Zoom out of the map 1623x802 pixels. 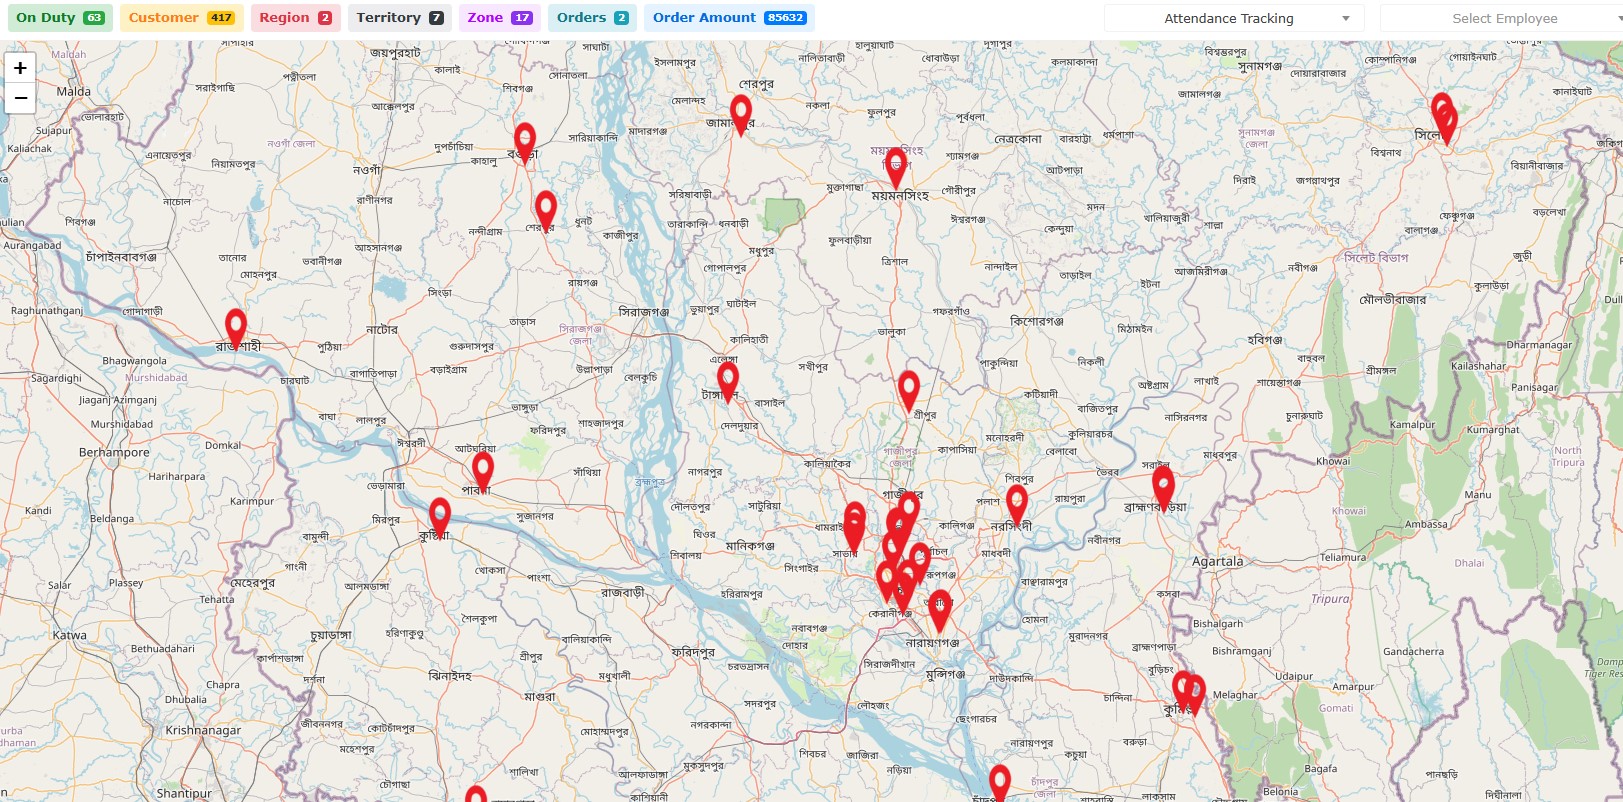[x=20, y=98]
